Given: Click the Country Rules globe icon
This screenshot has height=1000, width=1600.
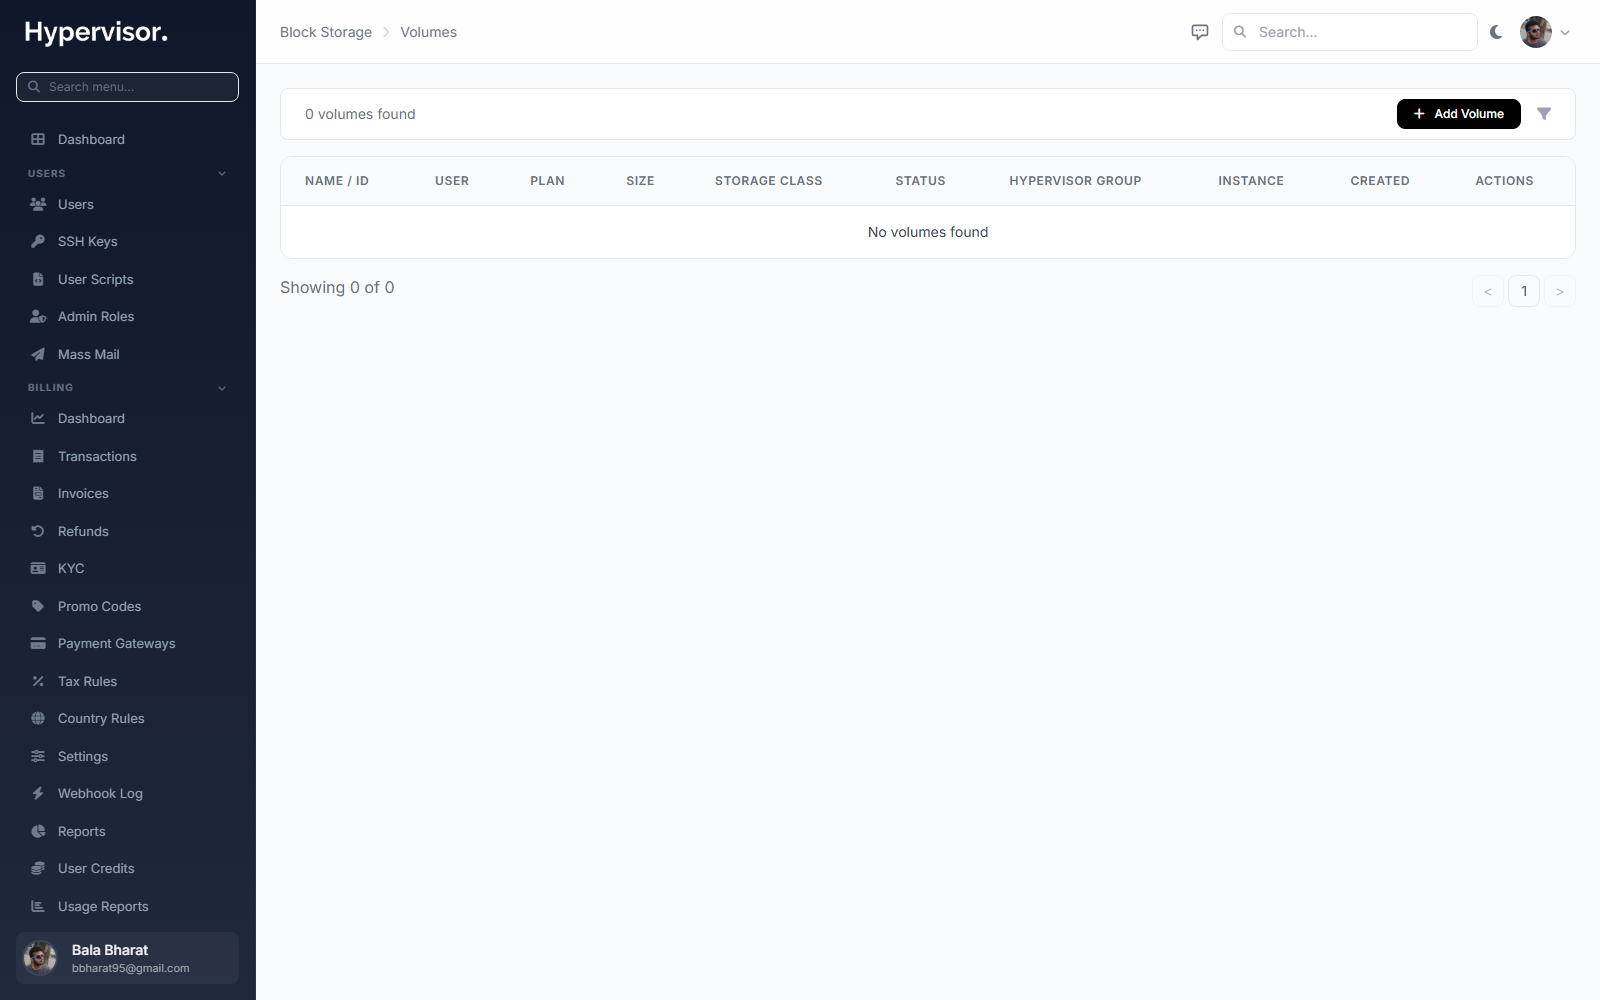Looking at the screenshot, I should (38, 718).
